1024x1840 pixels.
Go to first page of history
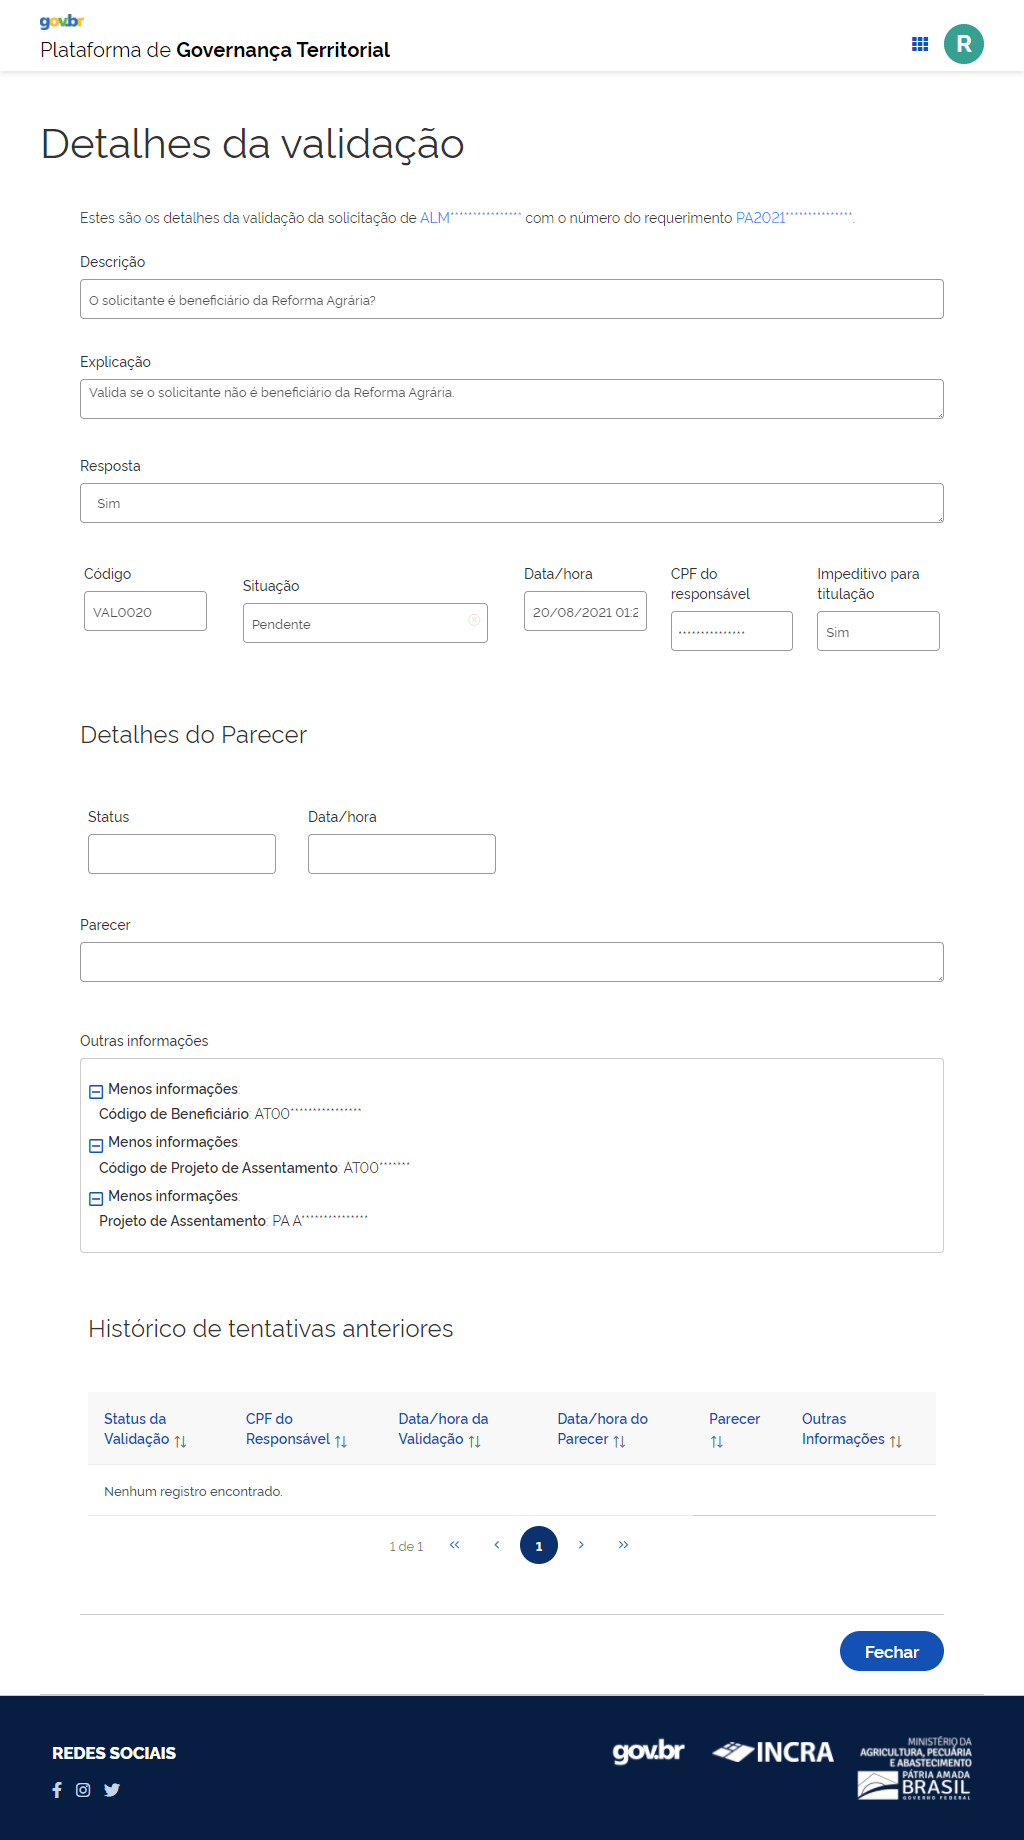click(455, 1545)
